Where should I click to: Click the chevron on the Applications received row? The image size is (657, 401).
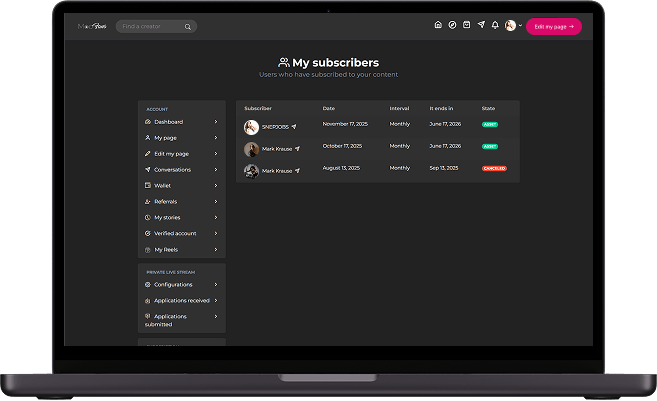pyautogui.click(x=216, y=300)
